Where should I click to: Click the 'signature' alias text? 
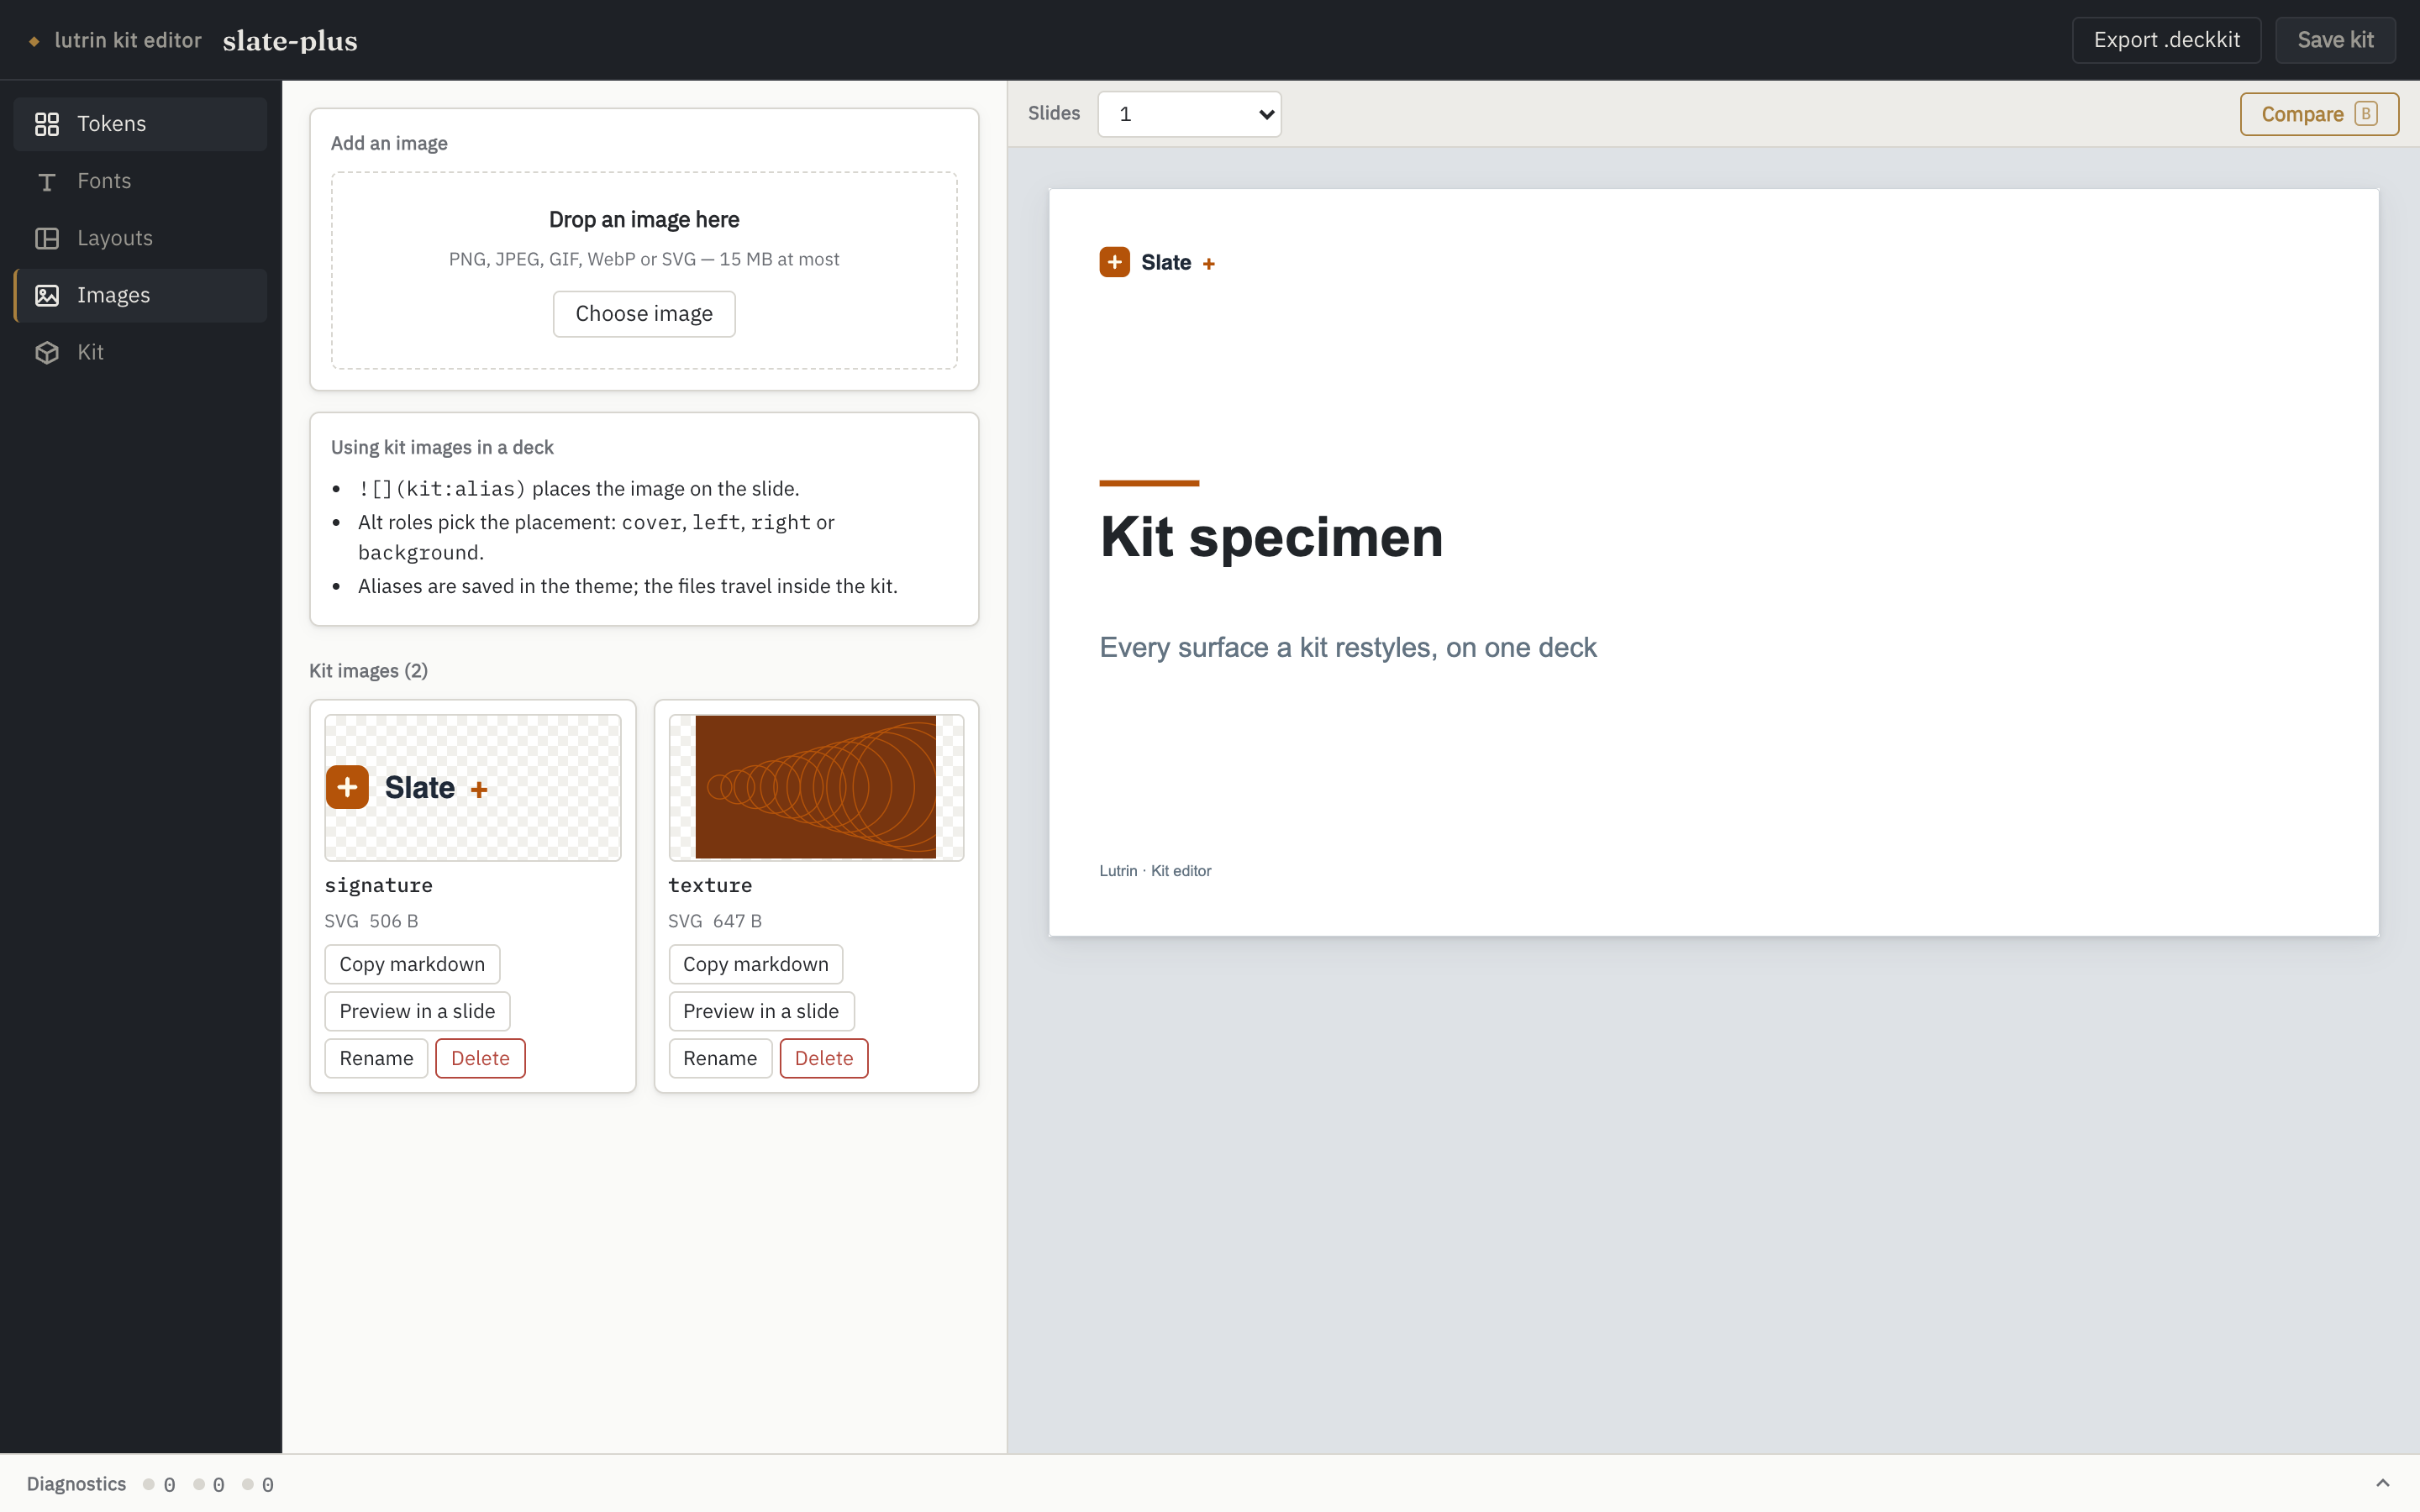tap(378, 885)
